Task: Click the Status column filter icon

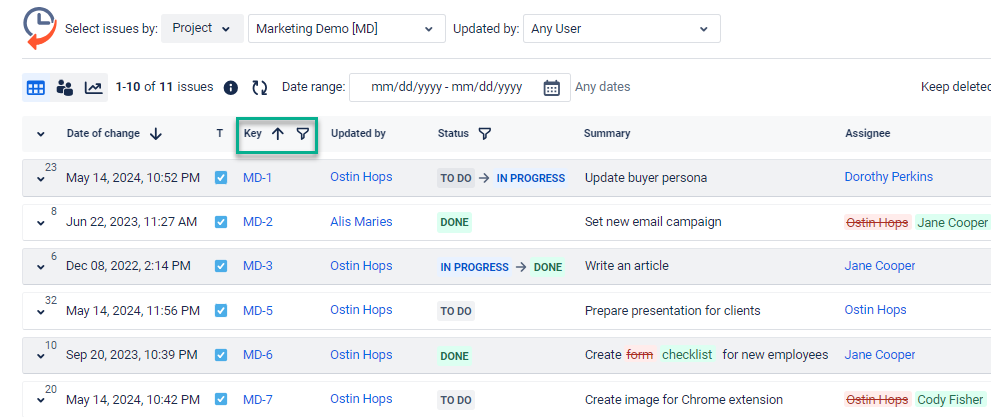Action: click(x=485, y=134)
